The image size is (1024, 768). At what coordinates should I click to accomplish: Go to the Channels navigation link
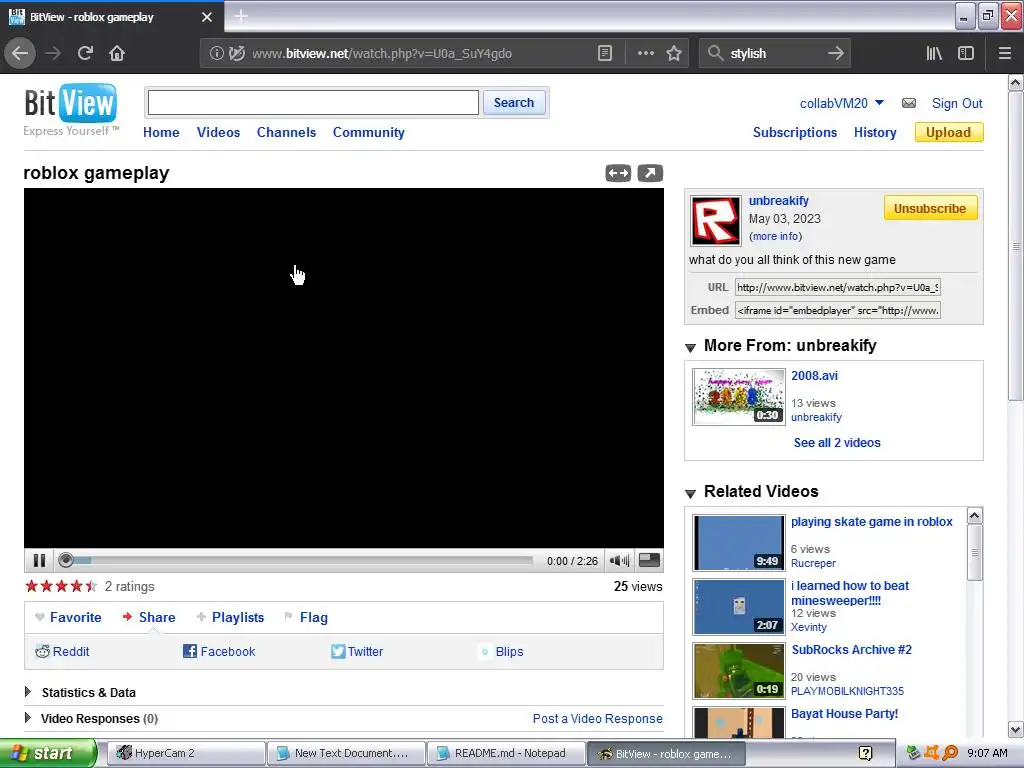[x=286, y=132]
